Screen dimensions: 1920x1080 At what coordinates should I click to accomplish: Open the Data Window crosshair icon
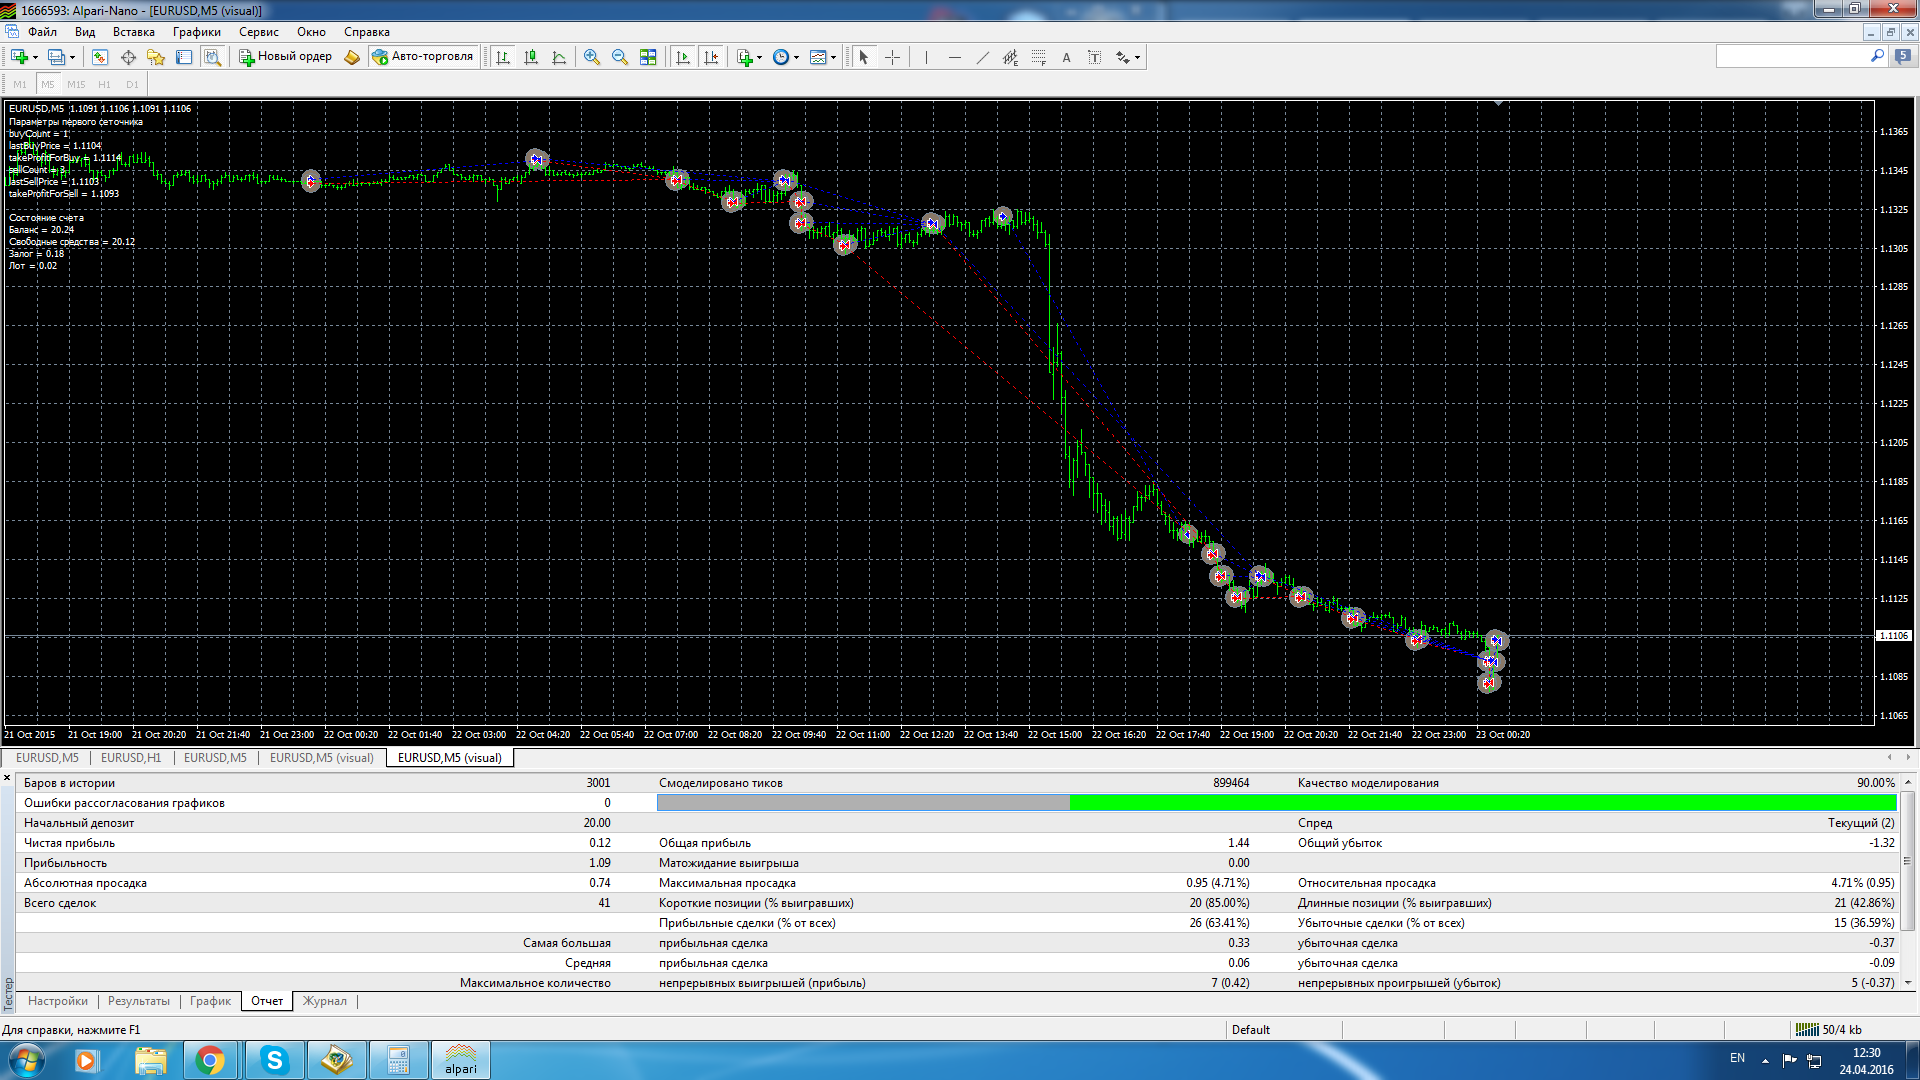[128, 57]
